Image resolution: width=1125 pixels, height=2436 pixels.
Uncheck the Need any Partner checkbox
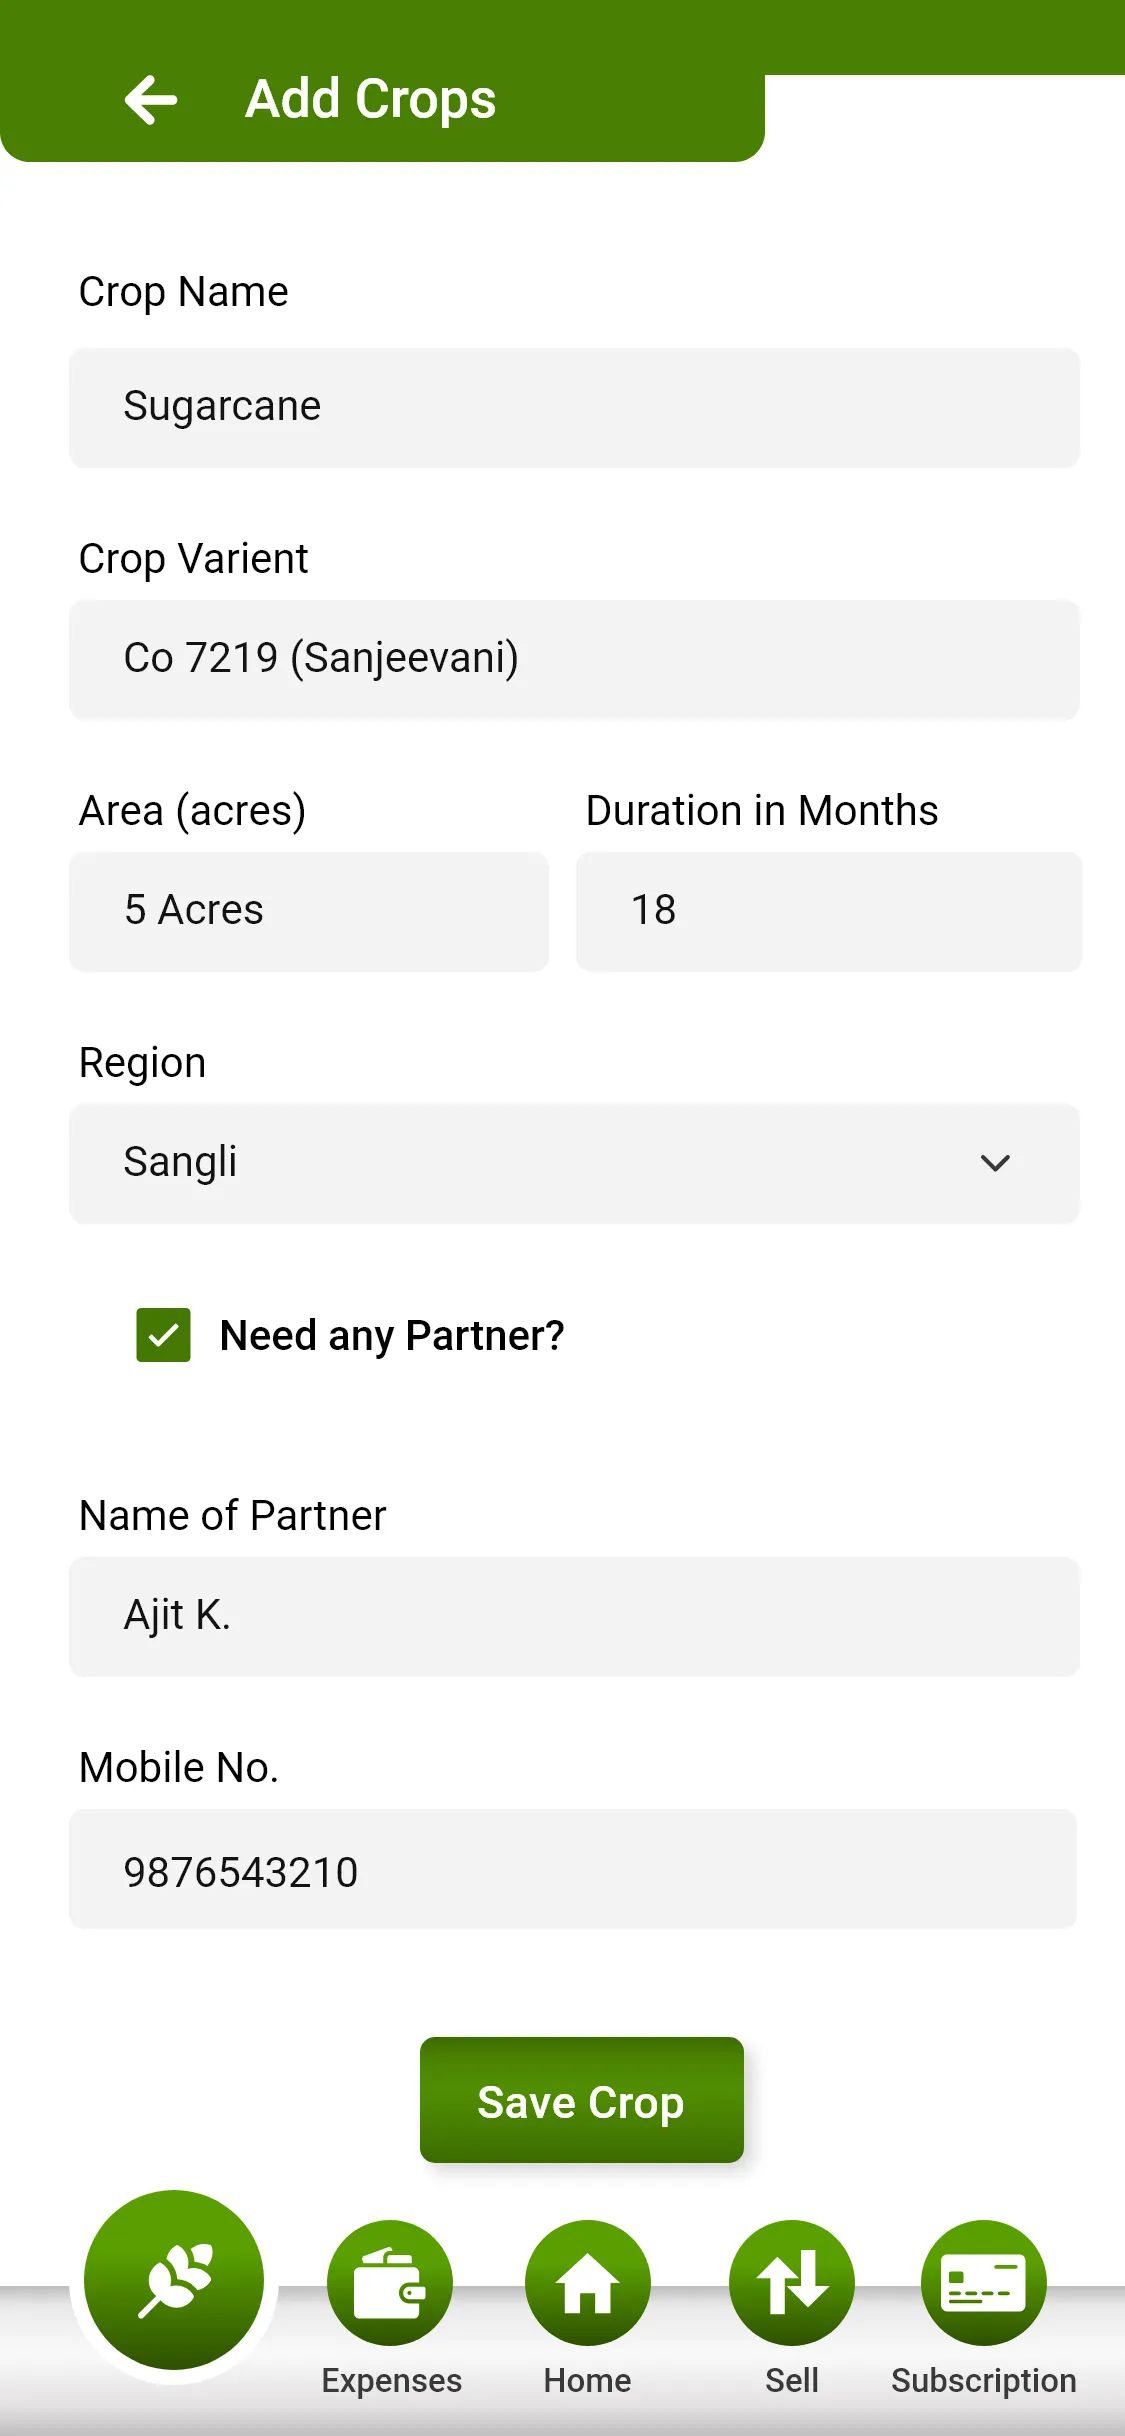pyautogui.click(x=164, y=1335)
